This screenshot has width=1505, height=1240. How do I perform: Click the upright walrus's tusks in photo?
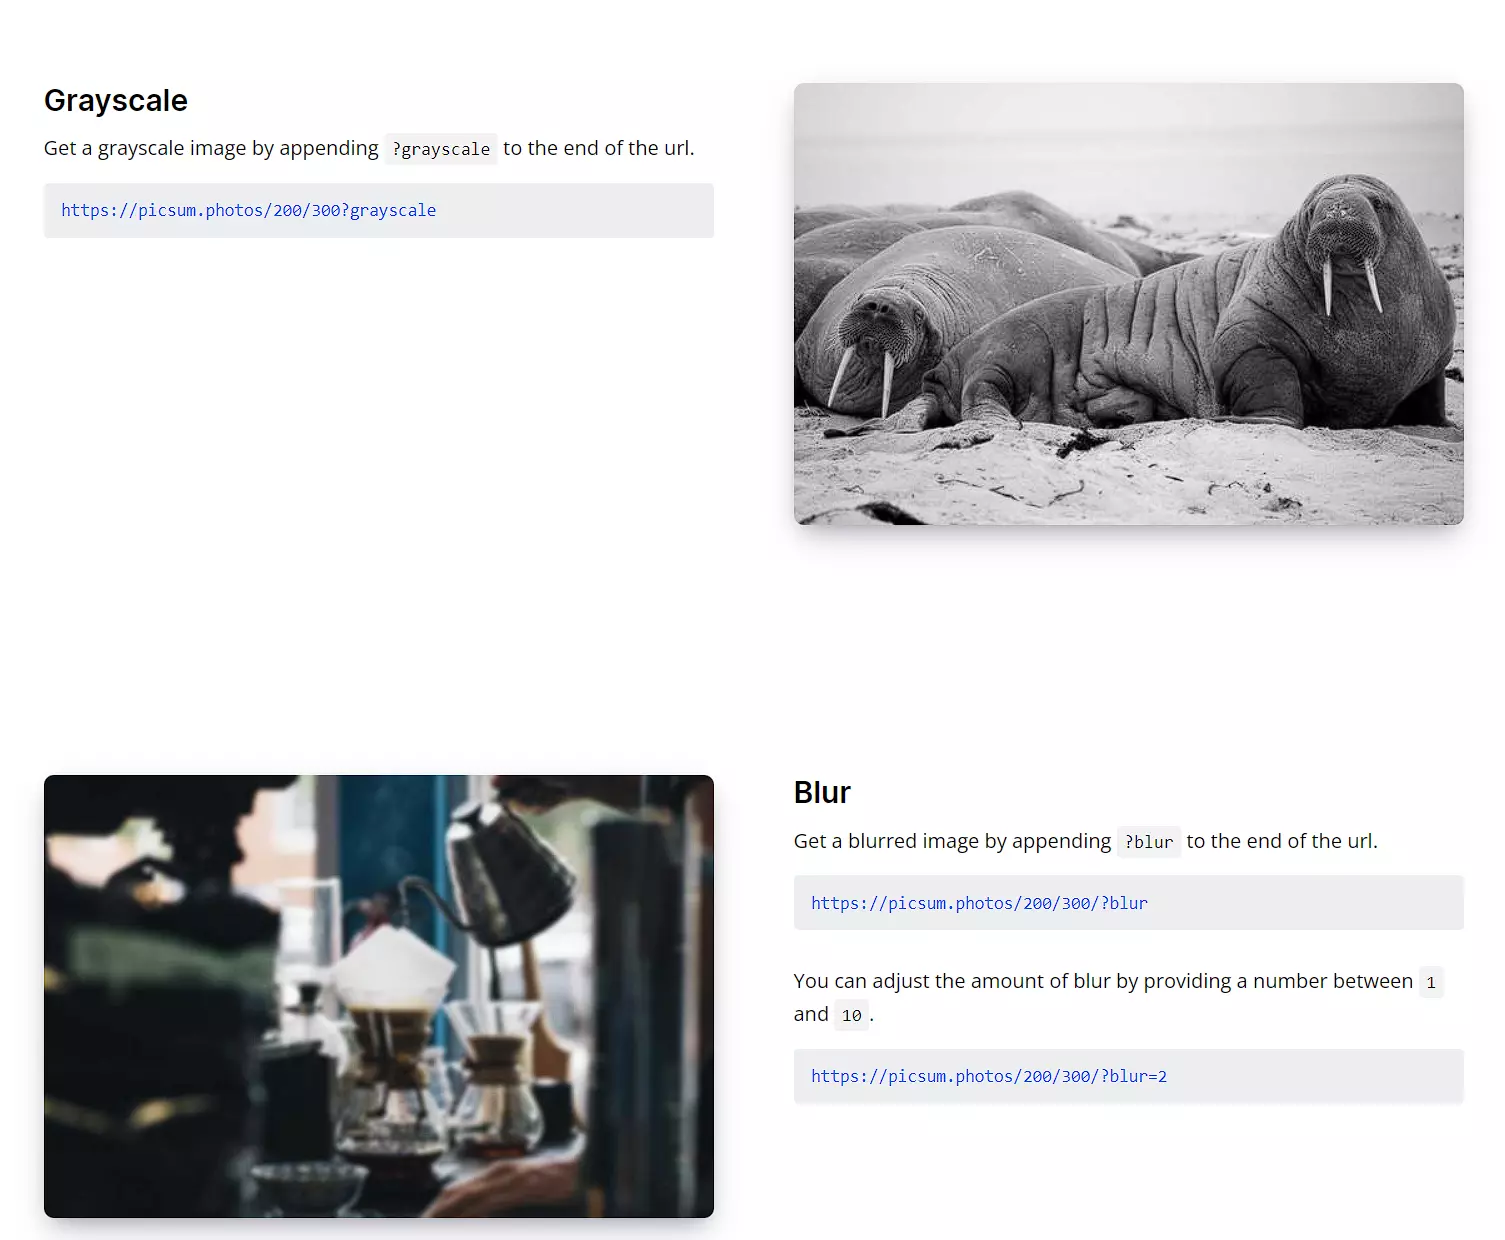(1350, 286)
